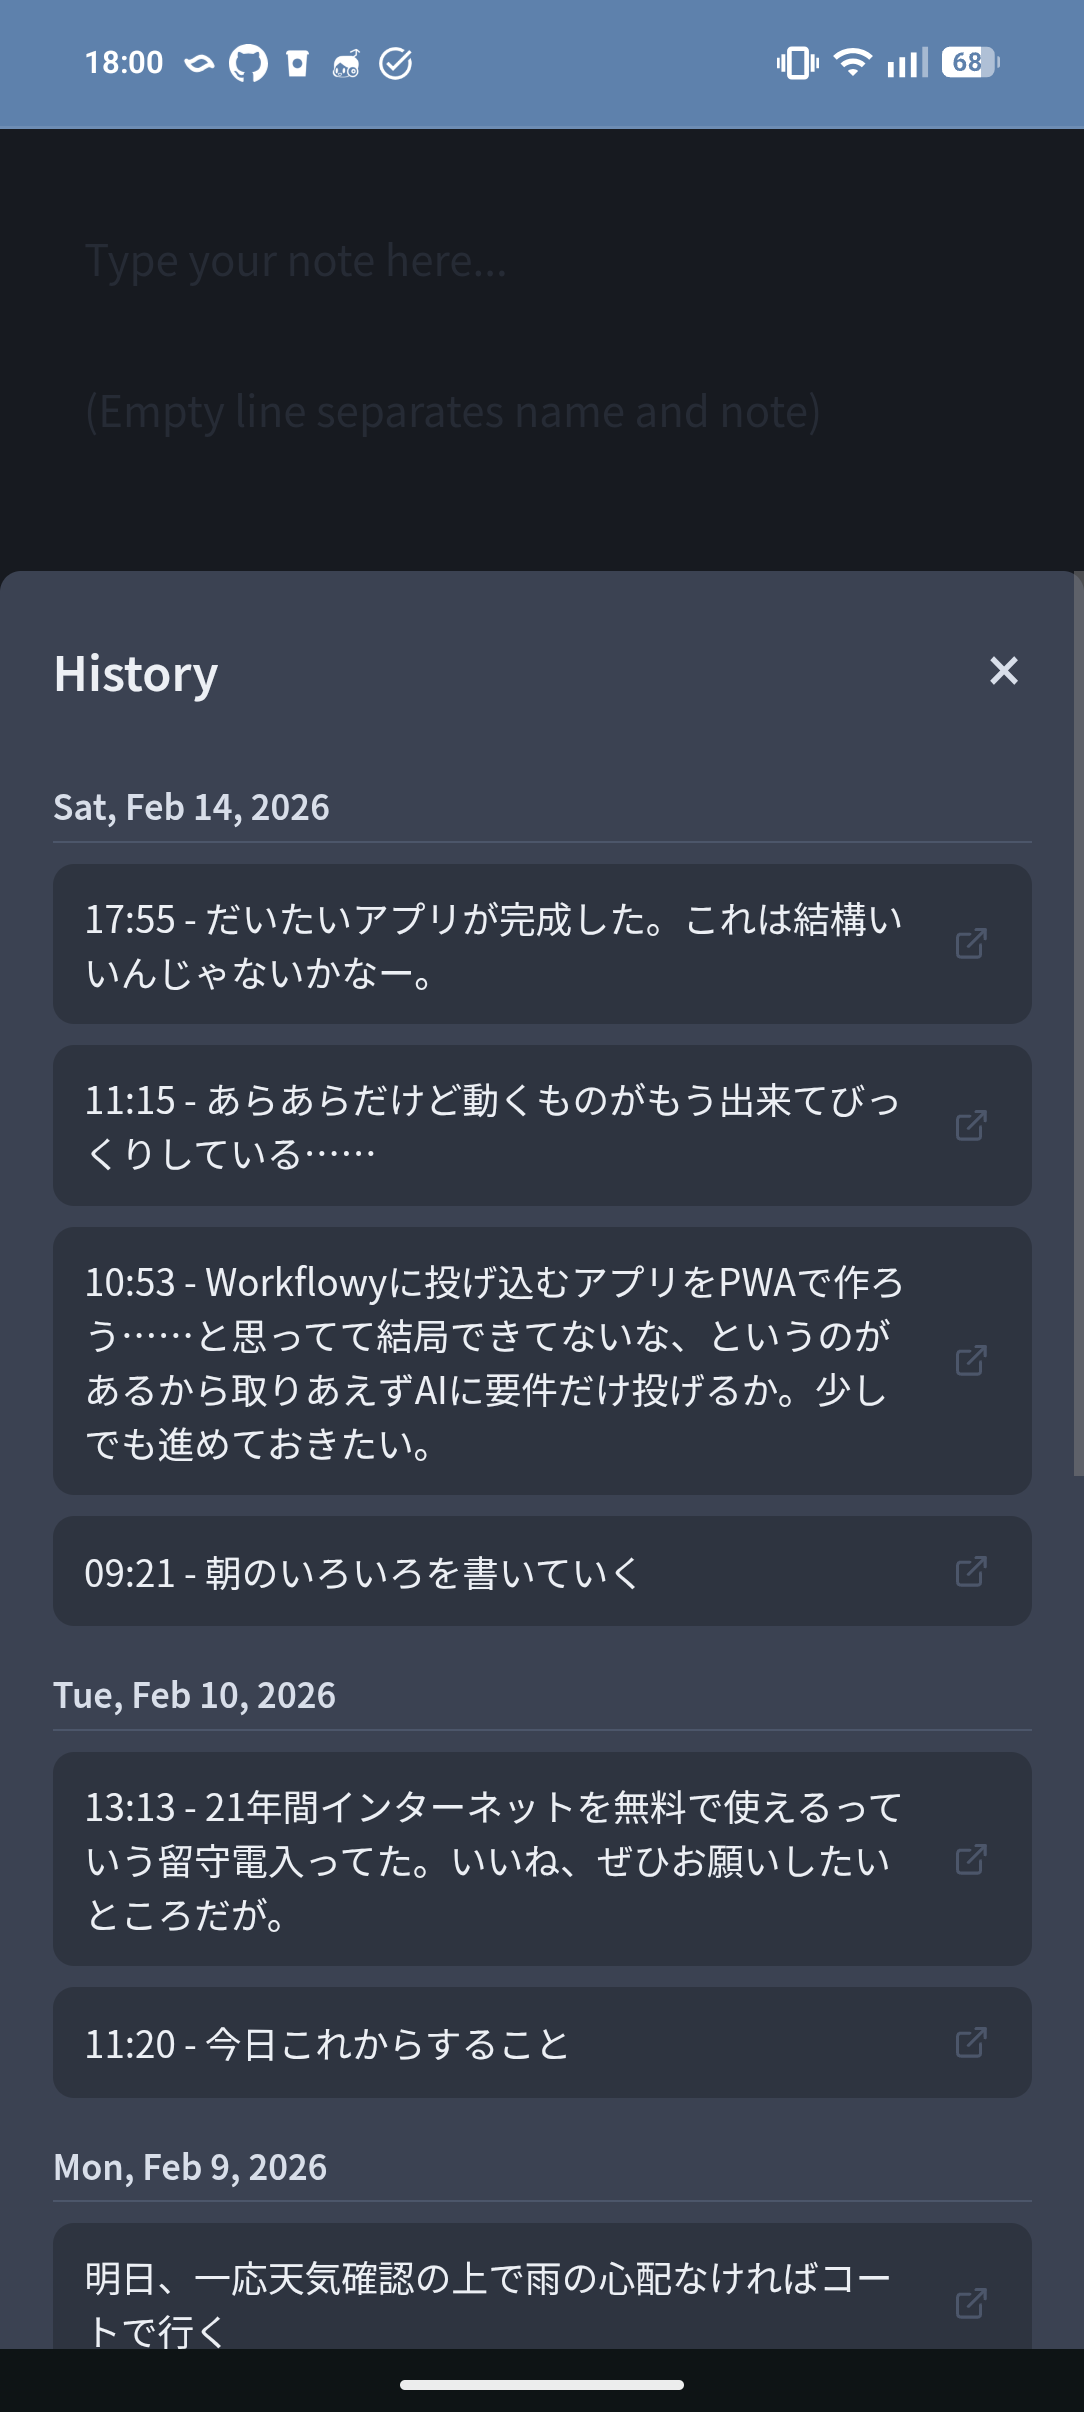Tap the checkmark task icon in status bar

coord(396,64)
